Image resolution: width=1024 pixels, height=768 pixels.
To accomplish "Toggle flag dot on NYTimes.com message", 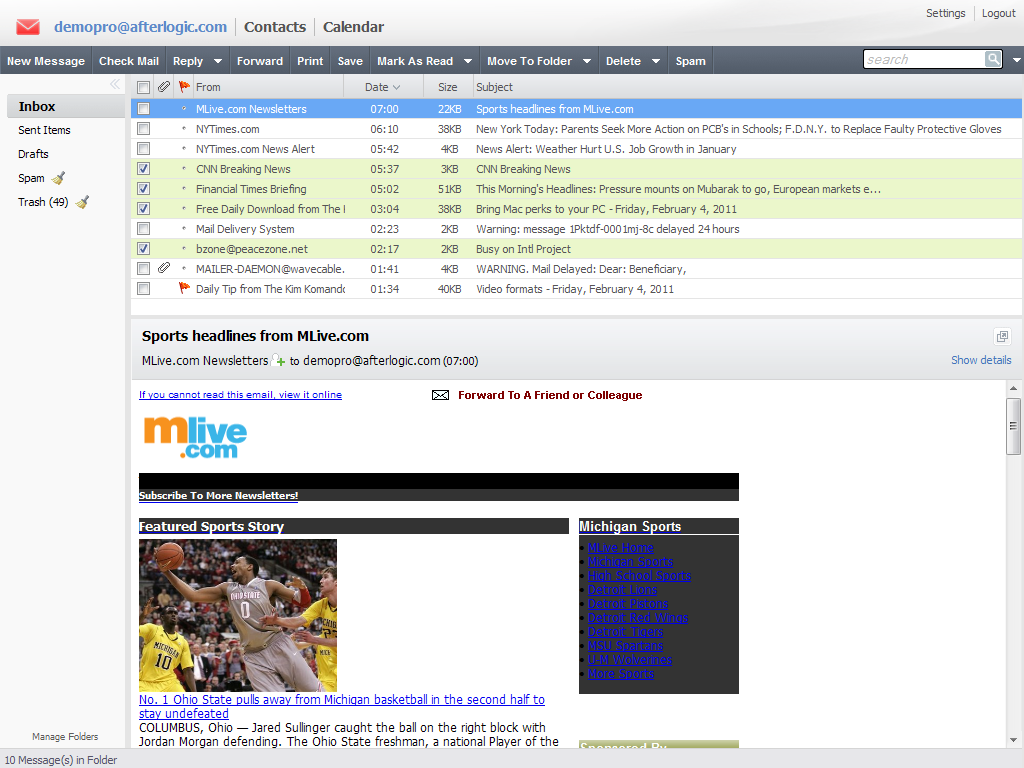I will coord(184,129).
